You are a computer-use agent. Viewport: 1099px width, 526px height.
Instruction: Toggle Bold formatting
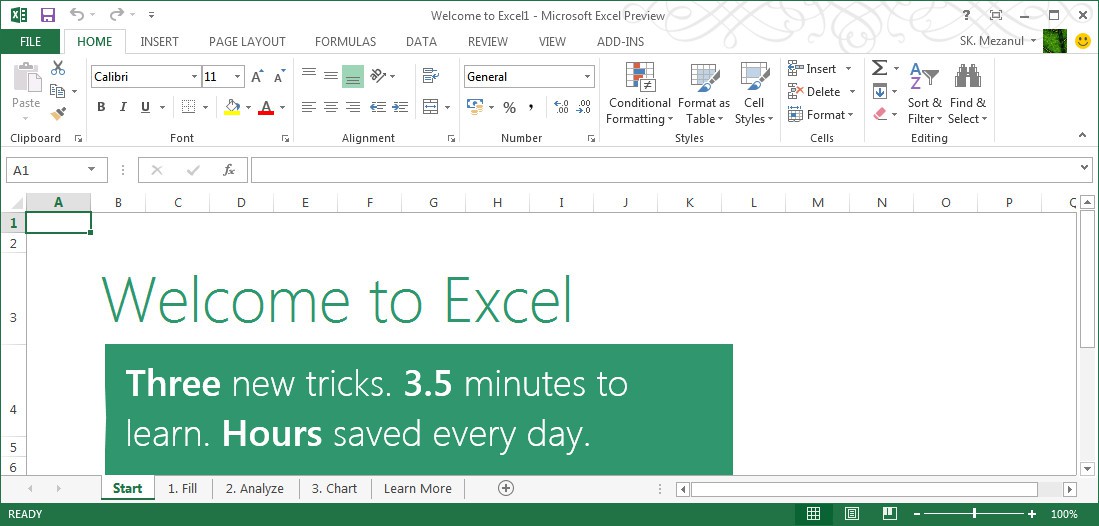click(x=101, y=107)
